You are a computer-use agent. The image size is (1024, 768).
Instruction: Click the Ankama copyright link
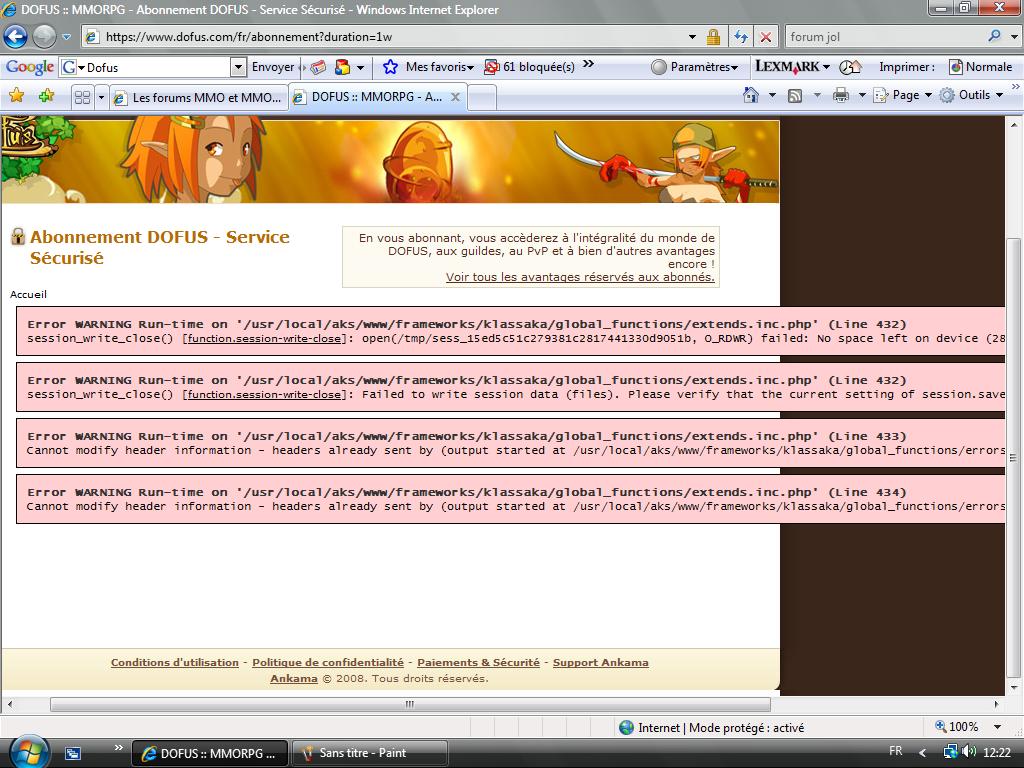pos(294,679)
